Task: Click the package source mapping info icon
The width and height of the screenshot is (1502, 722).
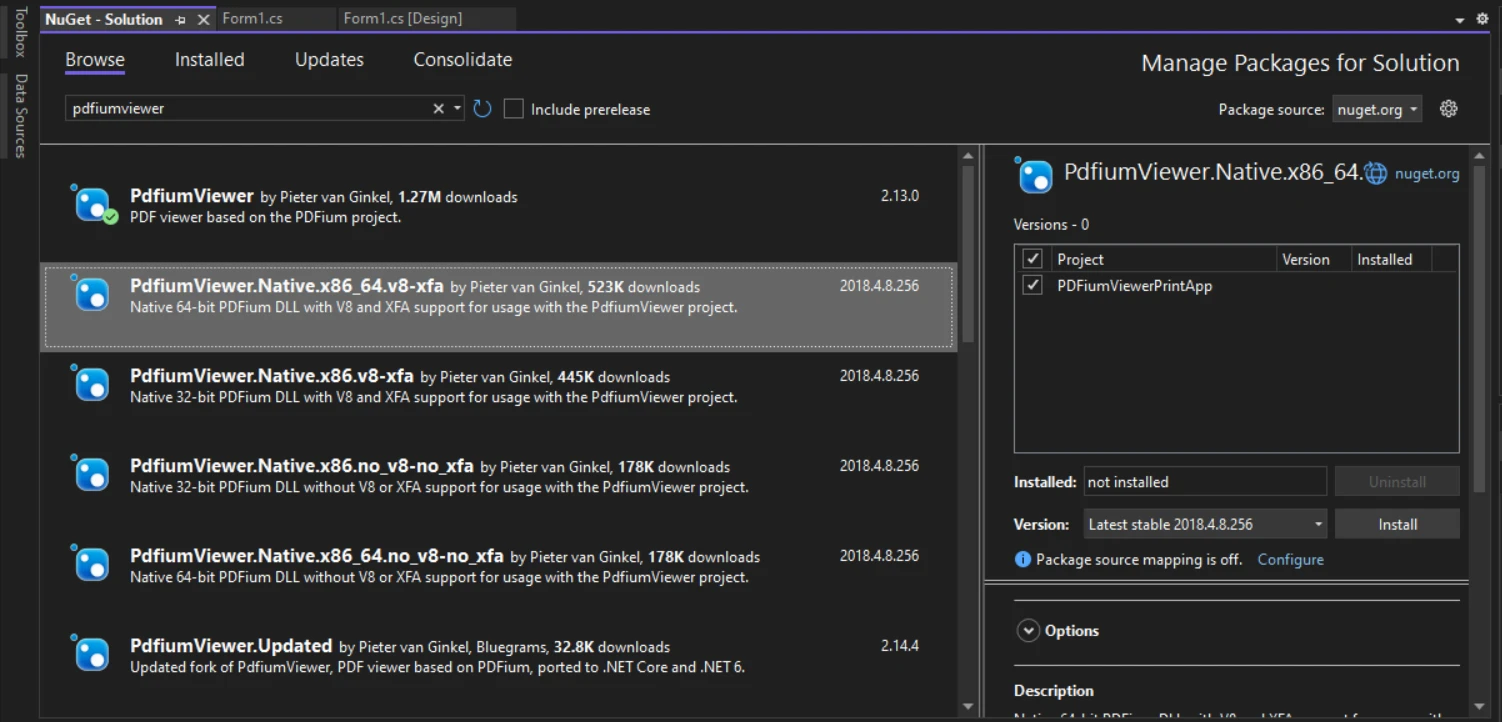Action: click(x=1022, y=560)
